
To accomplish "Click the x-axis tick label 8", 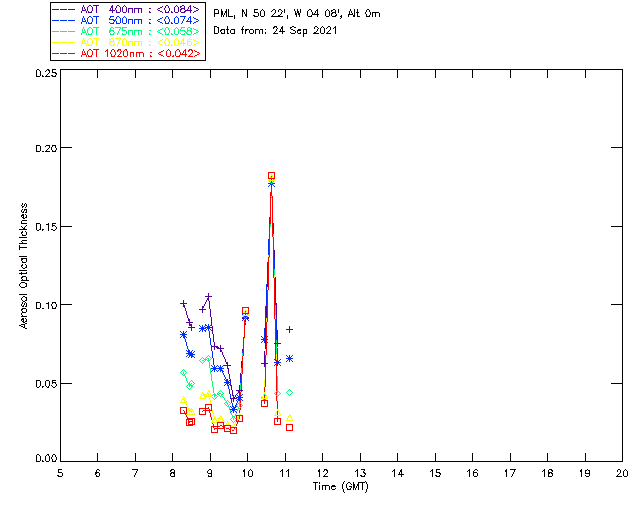I will (173, 473).
